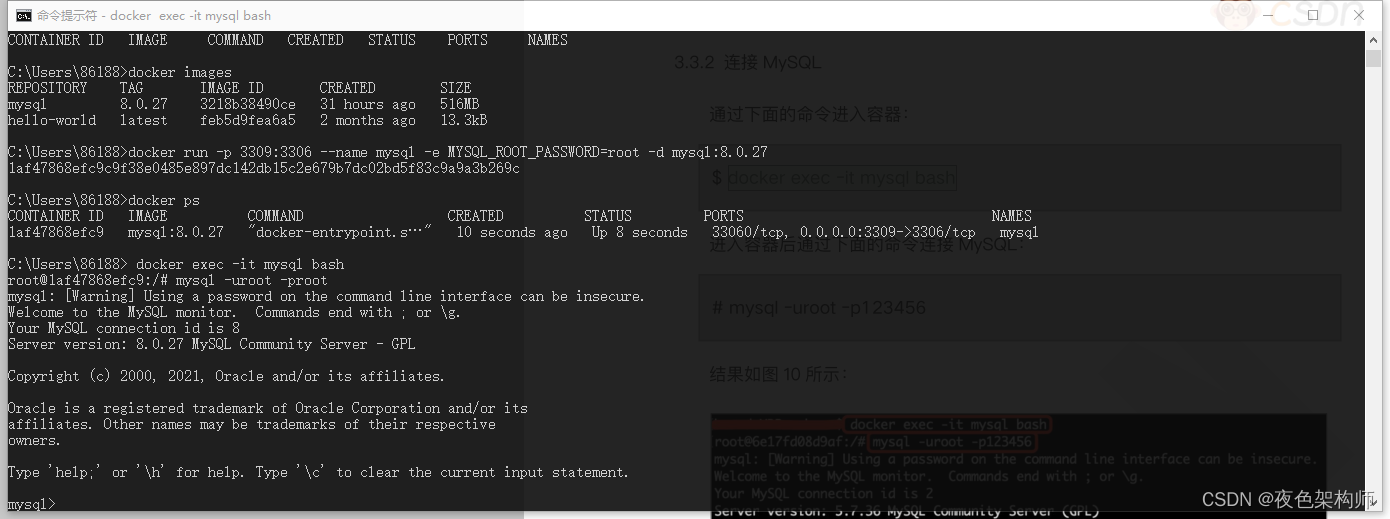Click the long container hash output line
This screenshot has width=1390, height=519.
click(263, 168)
